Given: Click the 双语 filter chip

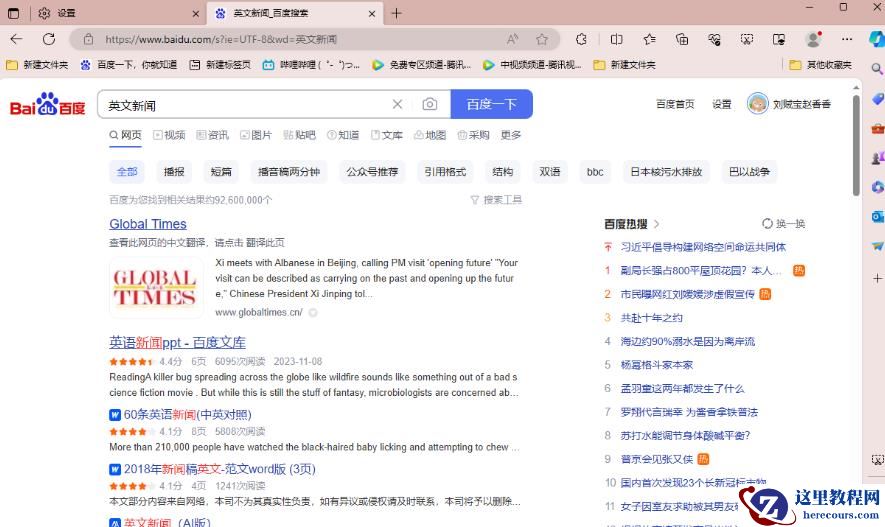Looking at the screenshot, I should 550,172.
